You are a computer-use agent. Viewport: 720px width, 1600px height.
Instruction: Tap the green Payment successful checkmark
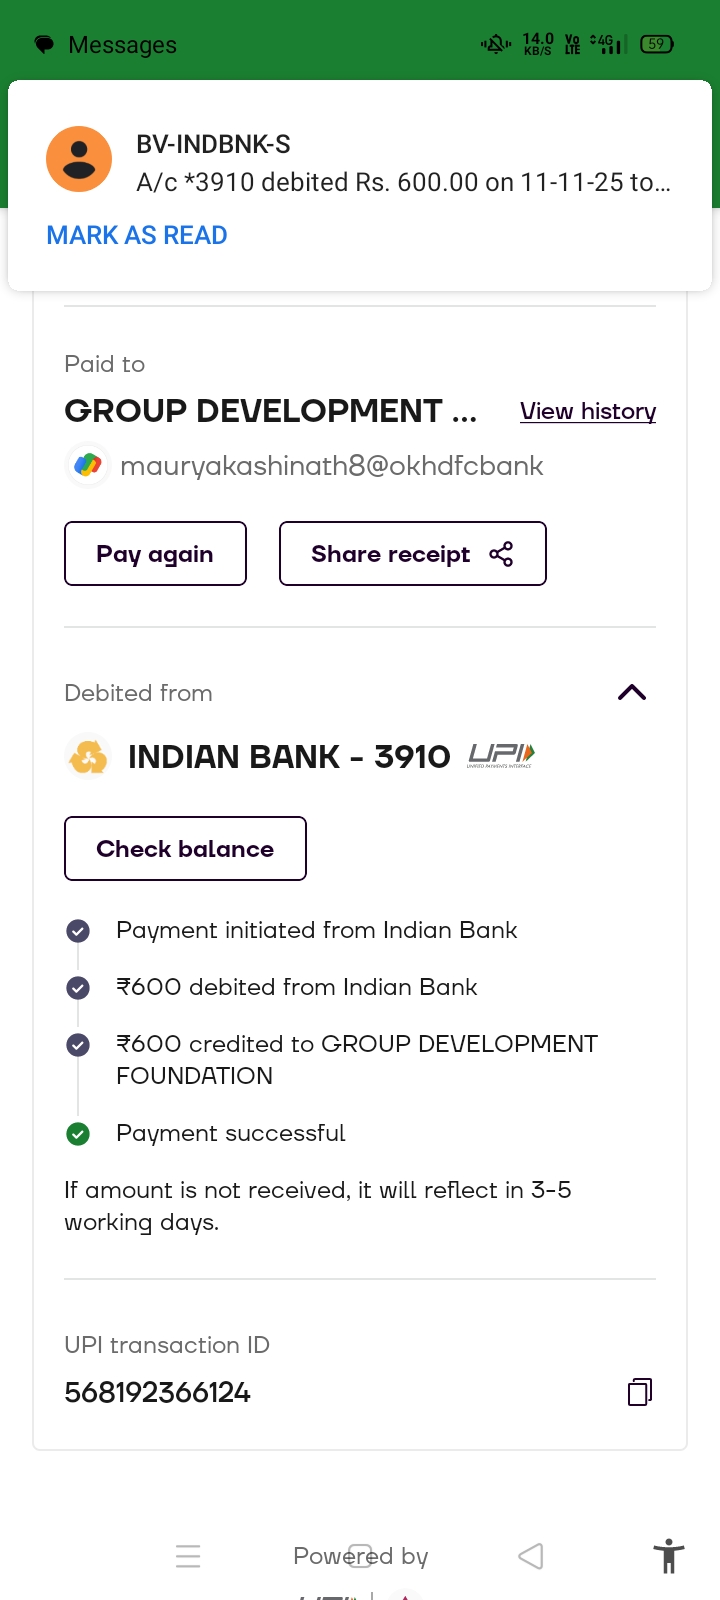[78, 1134]
